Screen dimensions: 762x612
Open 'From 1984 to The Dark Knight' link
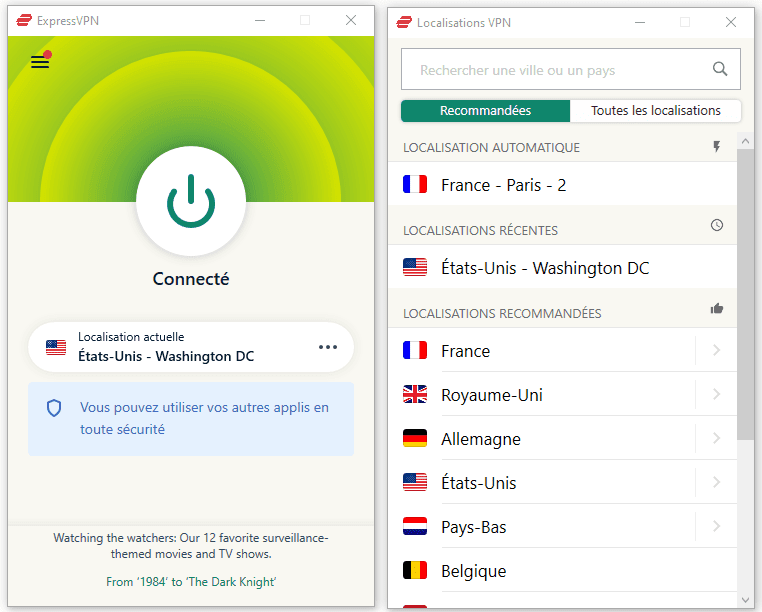(x=191, y=582)
